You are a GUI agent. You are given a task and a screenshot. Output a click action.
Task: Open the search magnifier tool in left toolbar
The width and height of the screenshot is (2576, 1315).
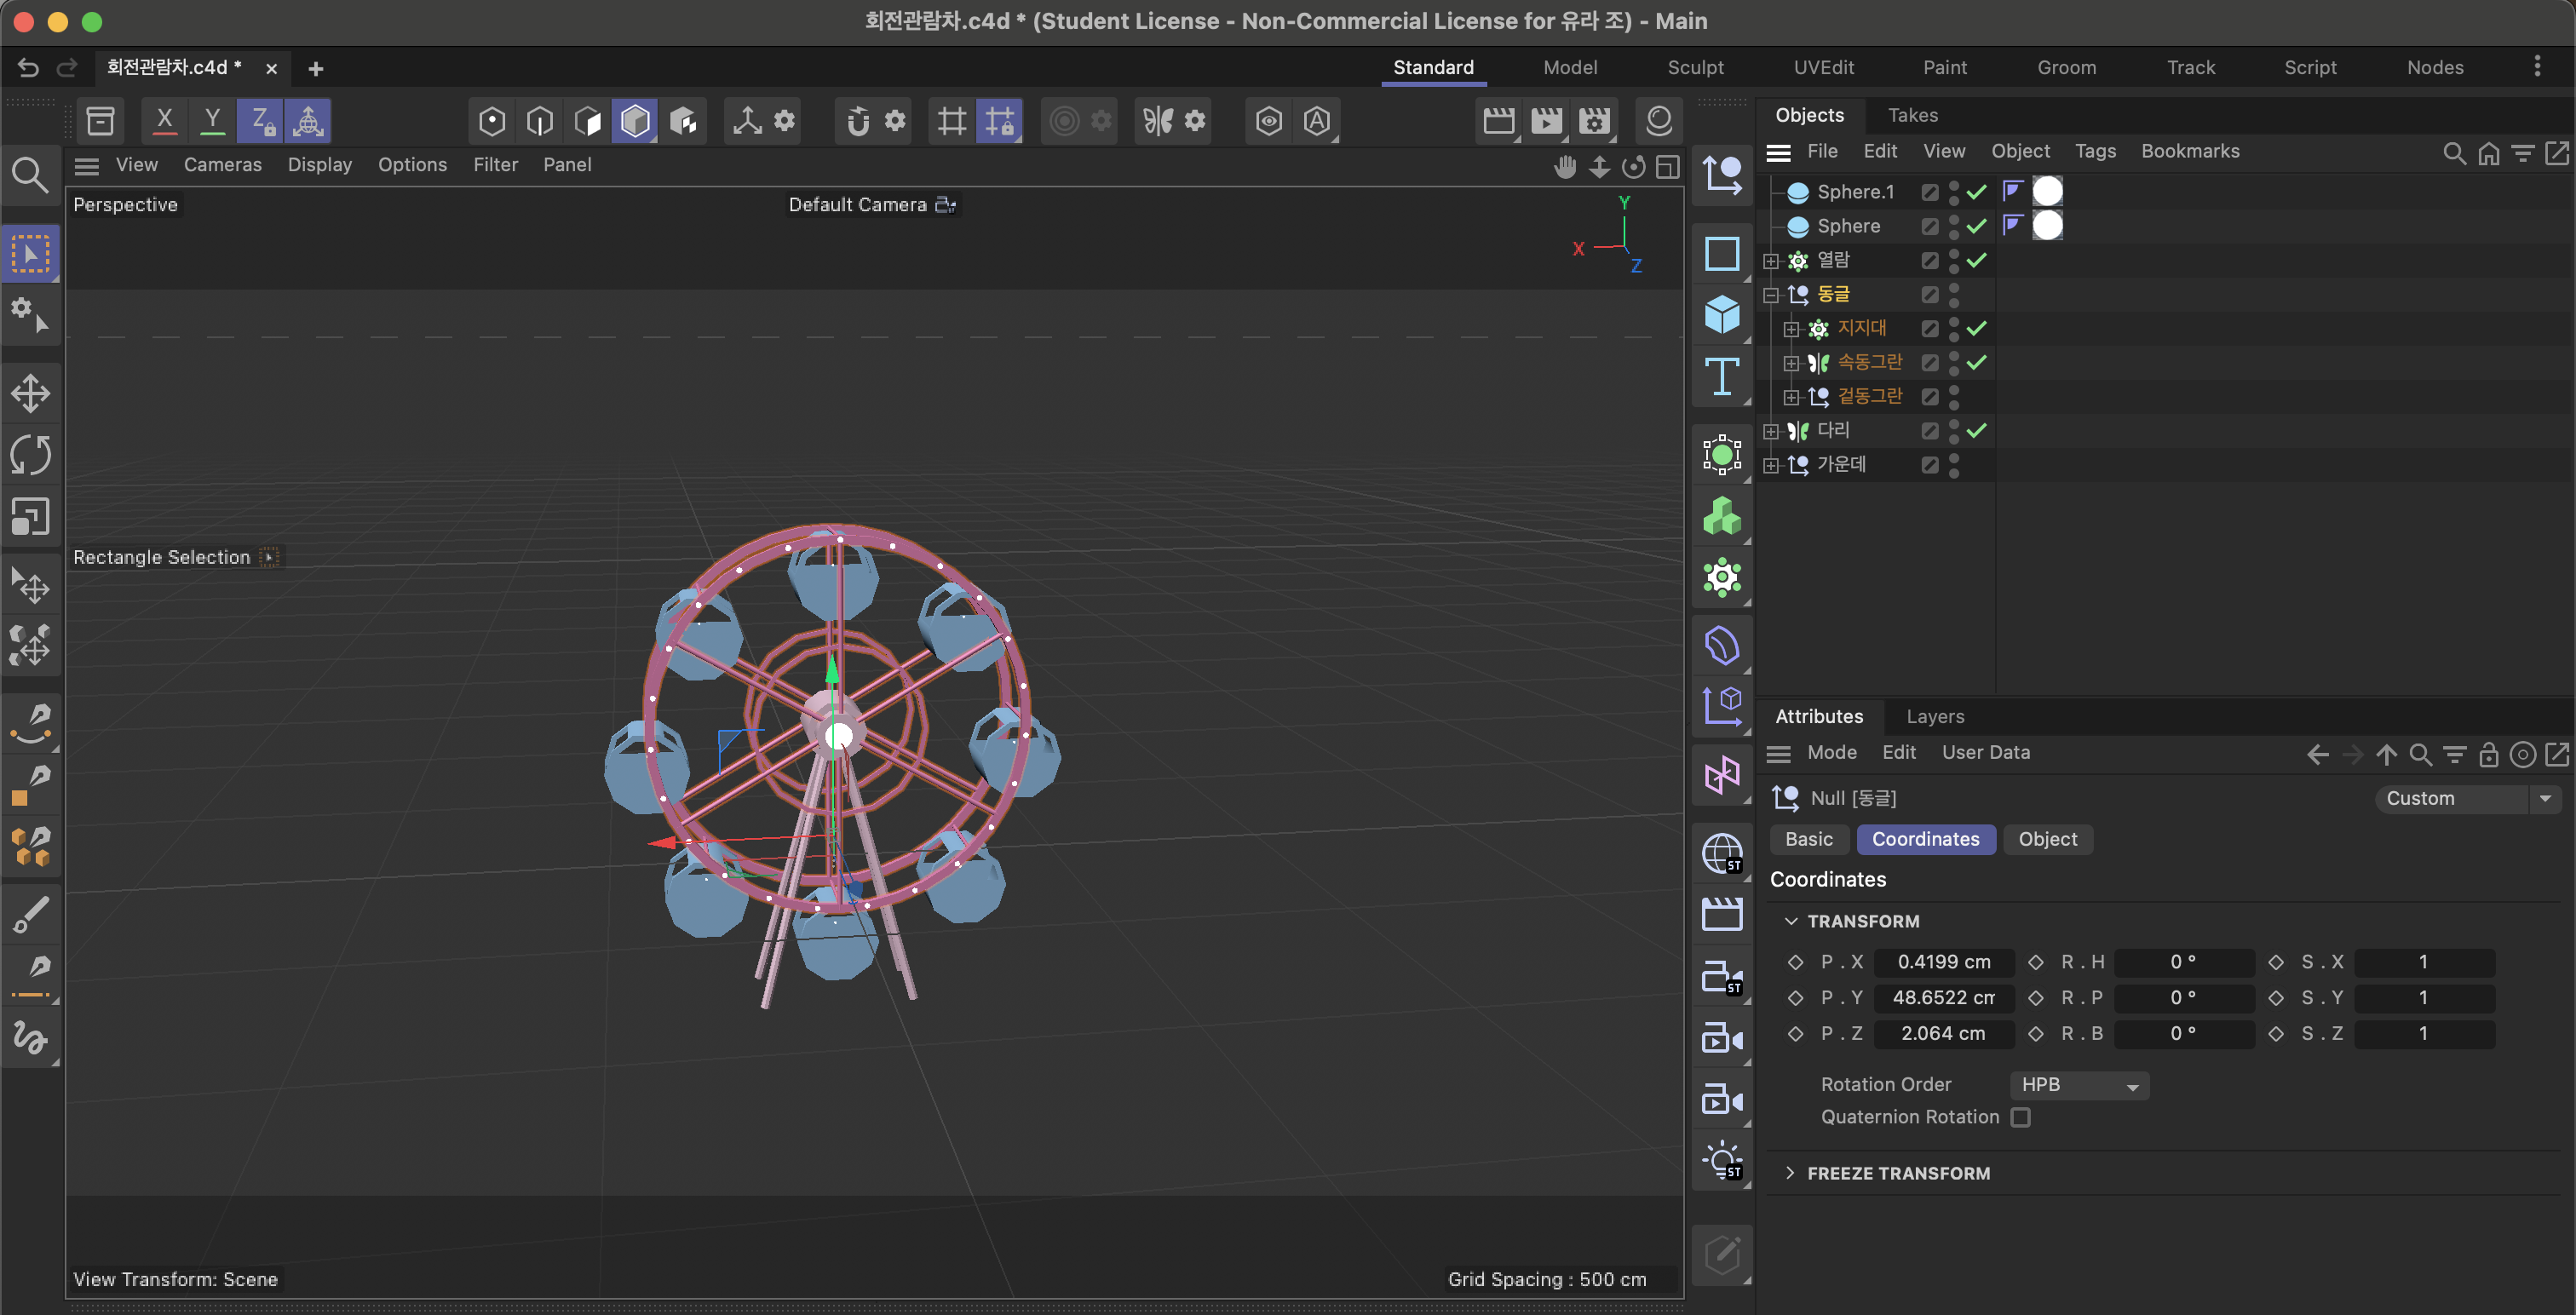coord(31,174)
